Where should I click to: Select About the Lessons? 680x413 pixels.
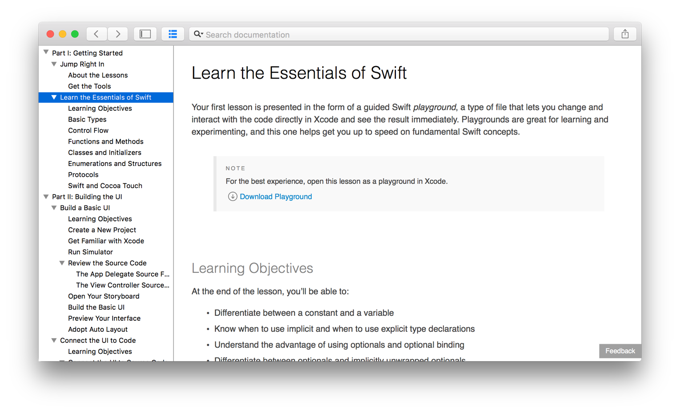tap(98, 75)
